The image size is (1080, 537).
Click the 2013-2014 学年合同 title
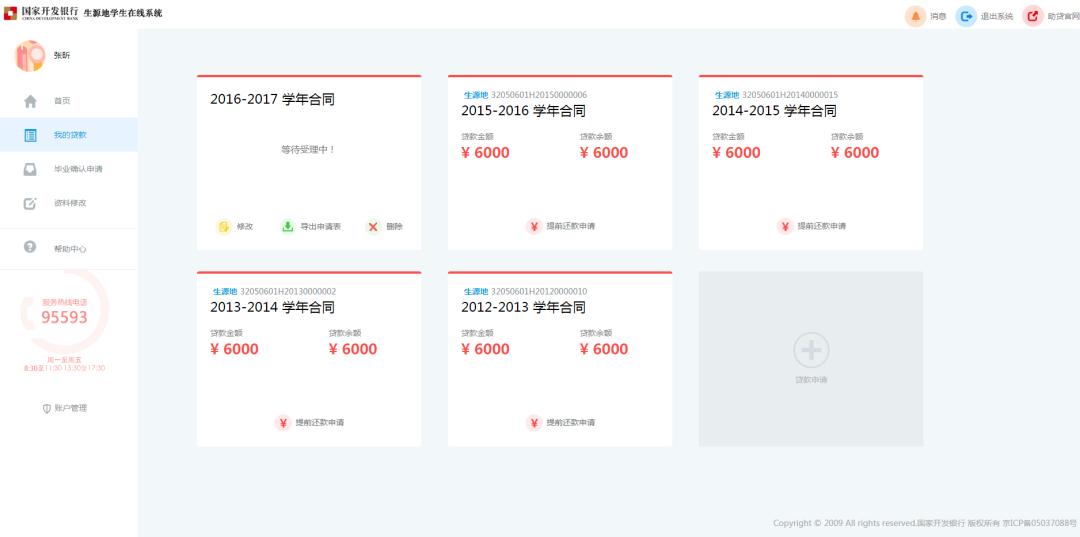pos(273,307)
